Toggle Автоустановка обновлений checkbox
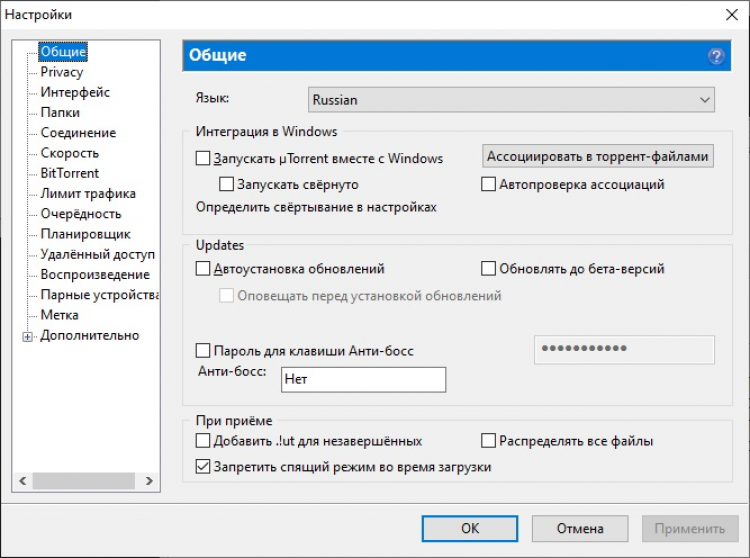This screenshot has width=750, height=558. 204,269
